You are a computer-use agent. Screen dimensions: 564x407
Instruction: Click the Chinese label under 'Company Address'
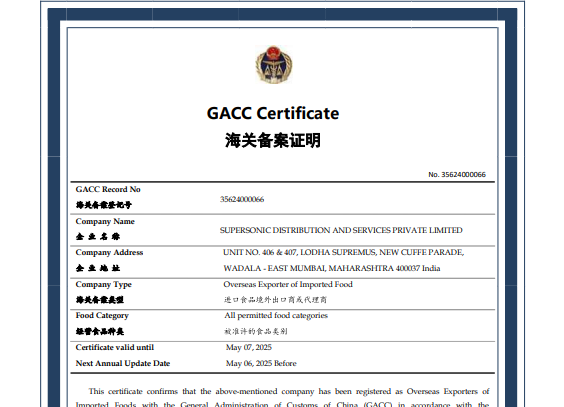click(98, 268)
